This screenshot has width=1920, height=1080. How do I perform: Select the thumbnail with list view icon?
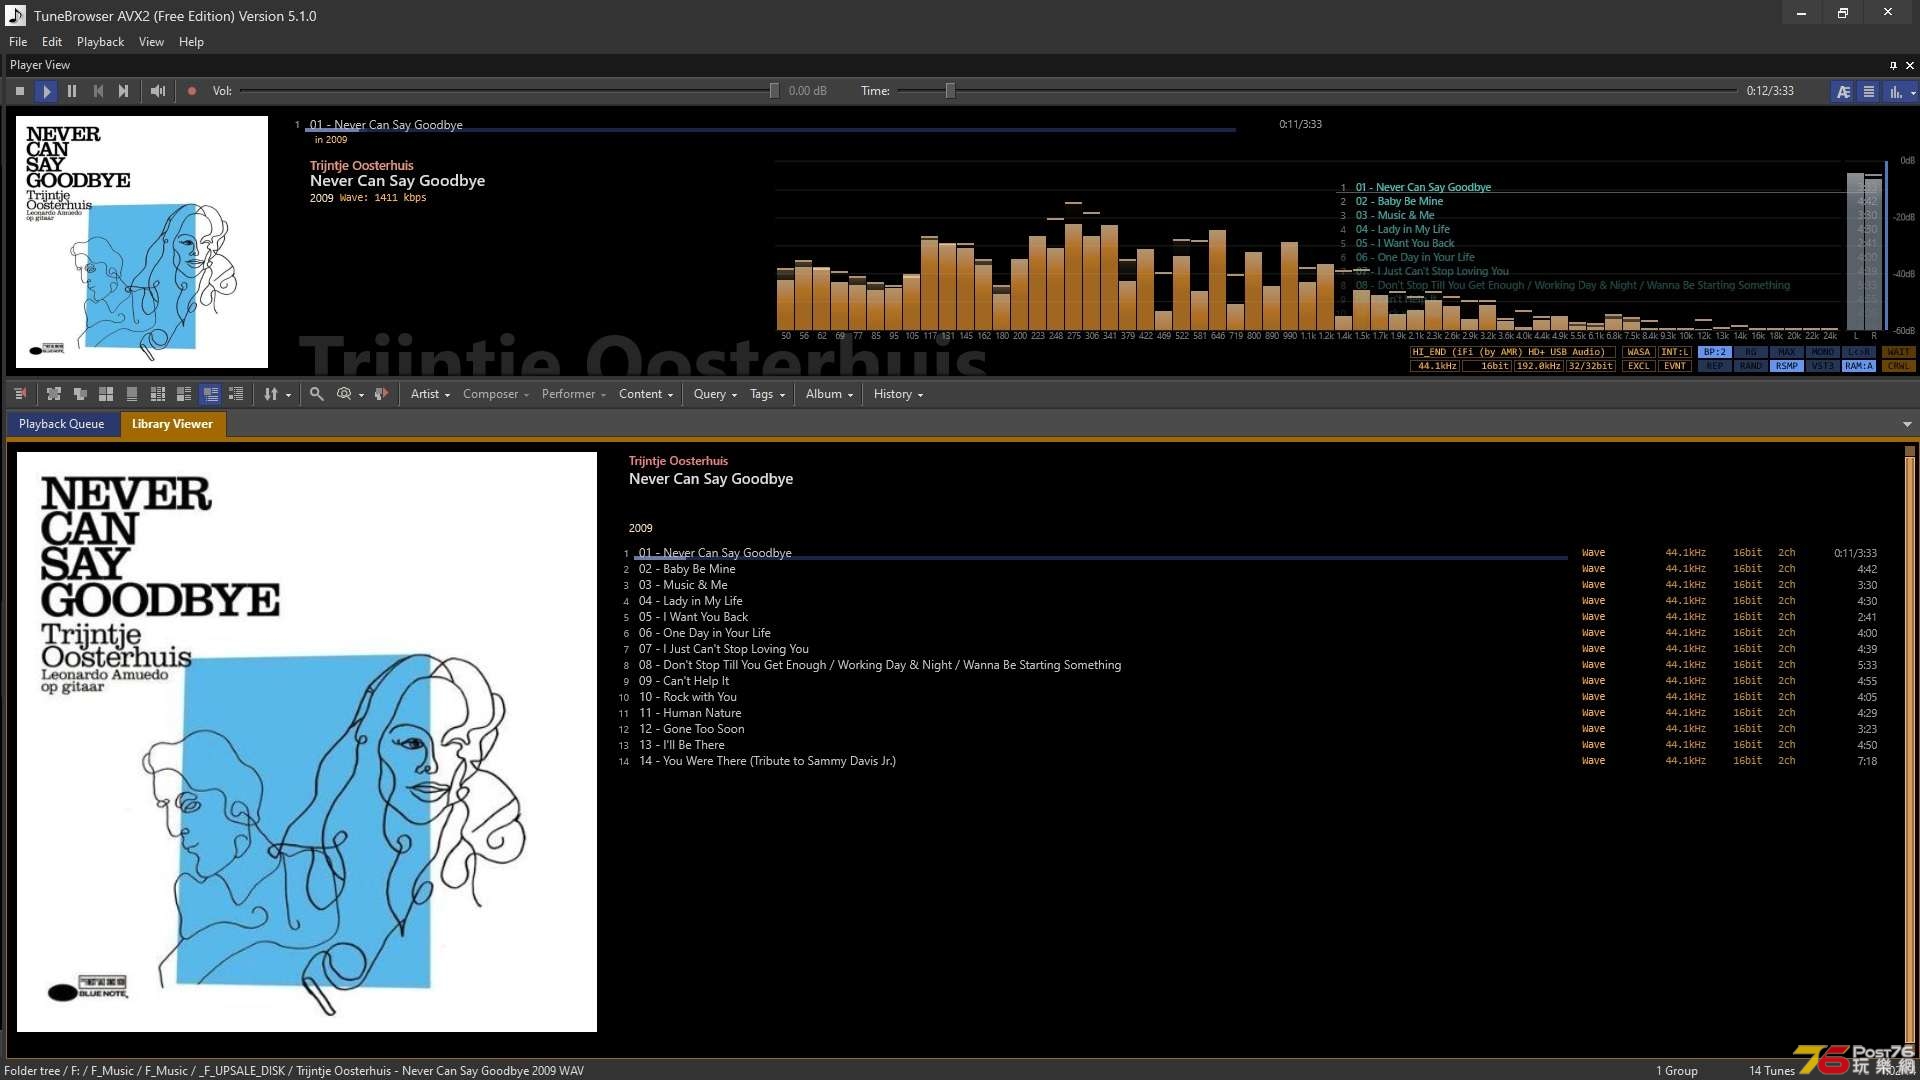(x=184, y=394)
